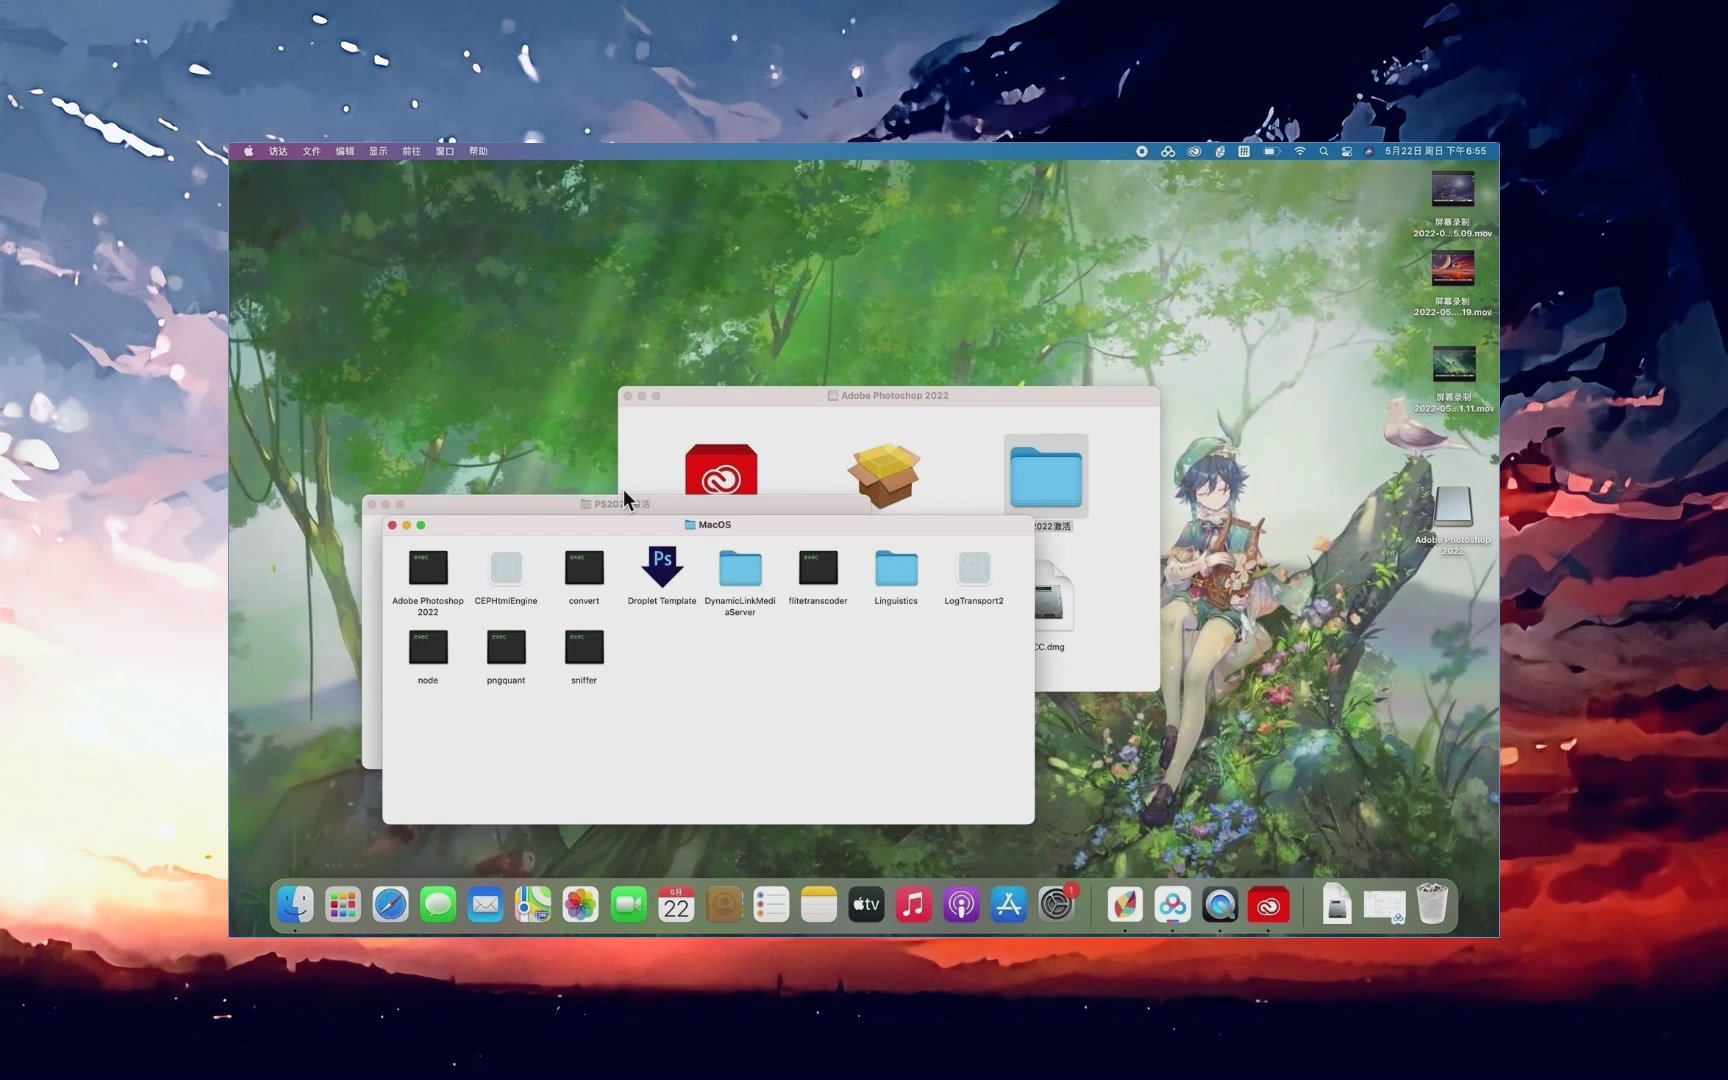The image size is (1728, 1080).
Task: Zoom the MacOS window with green button
Action: tap(421, 525)
